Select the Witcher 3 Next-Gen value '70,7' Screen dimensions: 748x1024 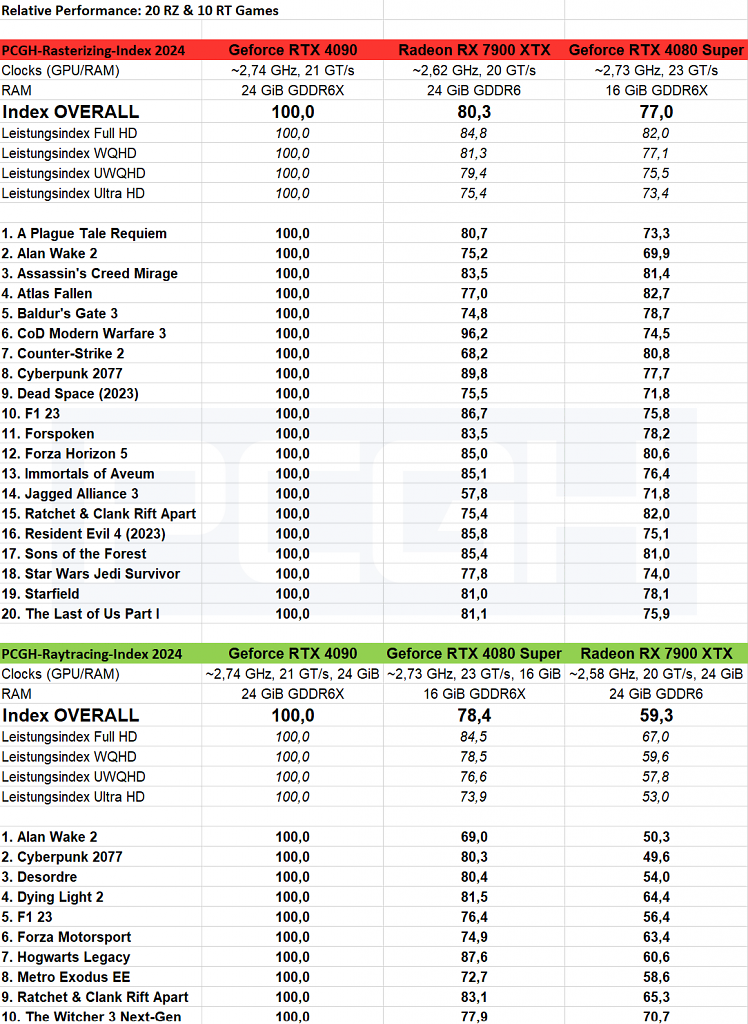pyautogui.click(x=656, y=1016)
